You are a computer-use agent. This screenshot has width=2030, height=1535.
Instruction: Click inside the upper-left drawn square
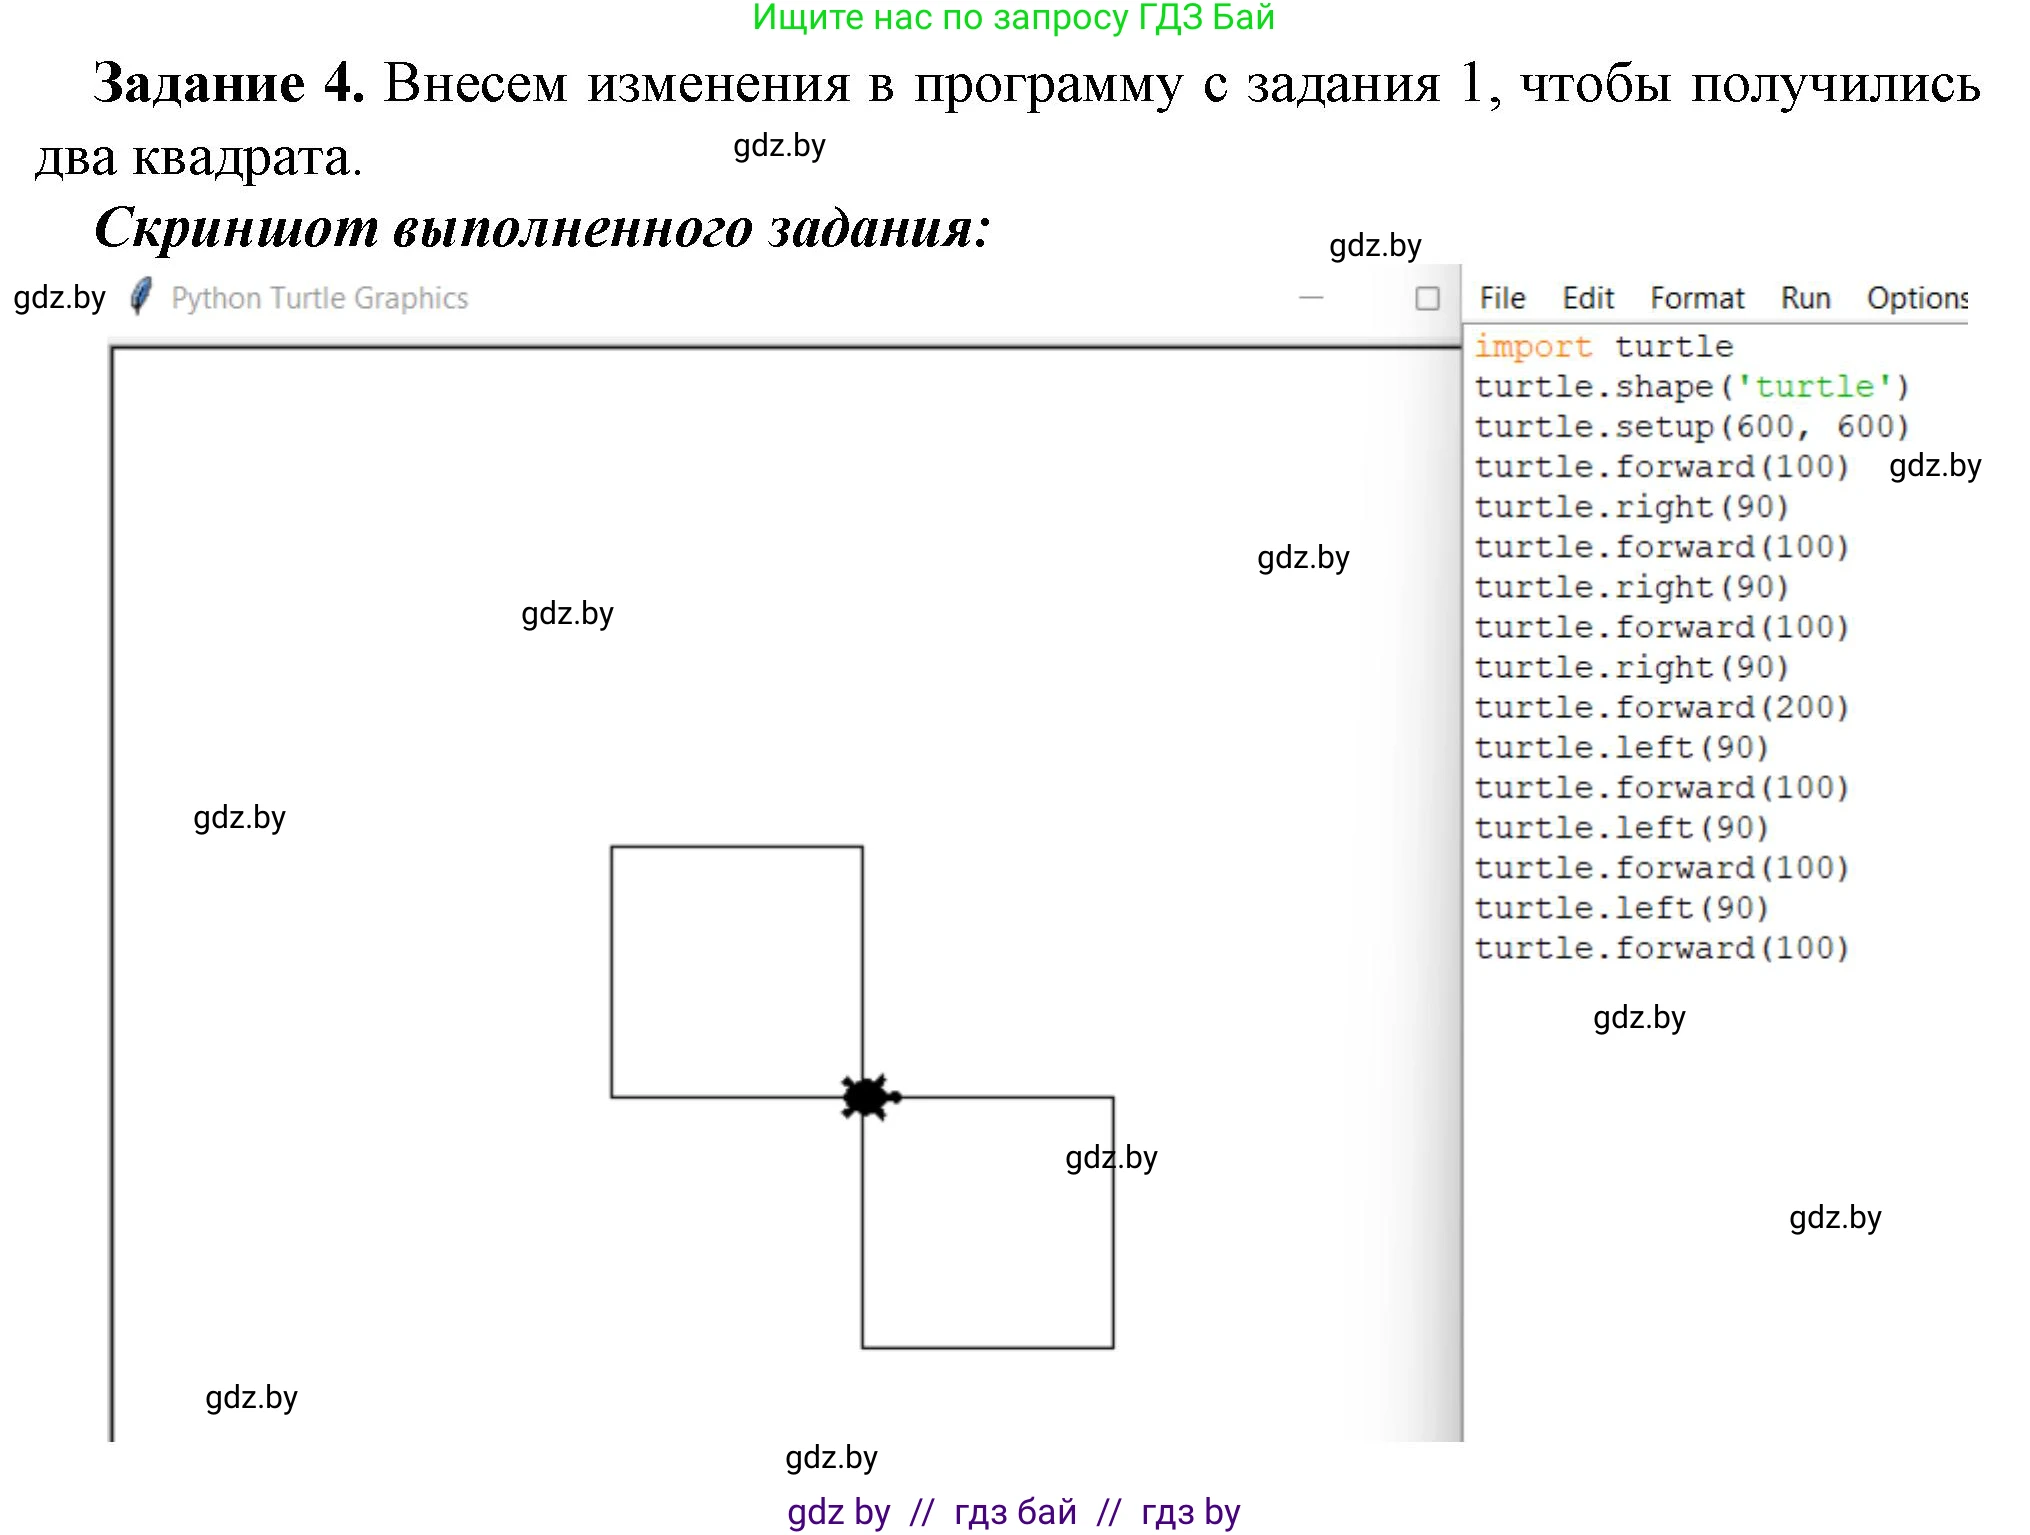(x=736, y=971)
